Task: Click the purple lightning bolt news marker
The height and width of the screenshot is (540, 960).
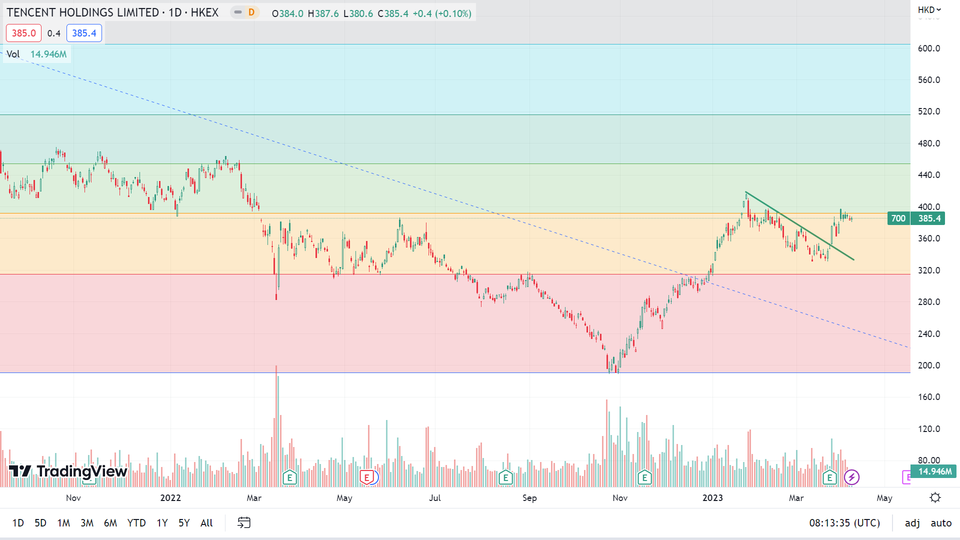Action: coord(852,477)
